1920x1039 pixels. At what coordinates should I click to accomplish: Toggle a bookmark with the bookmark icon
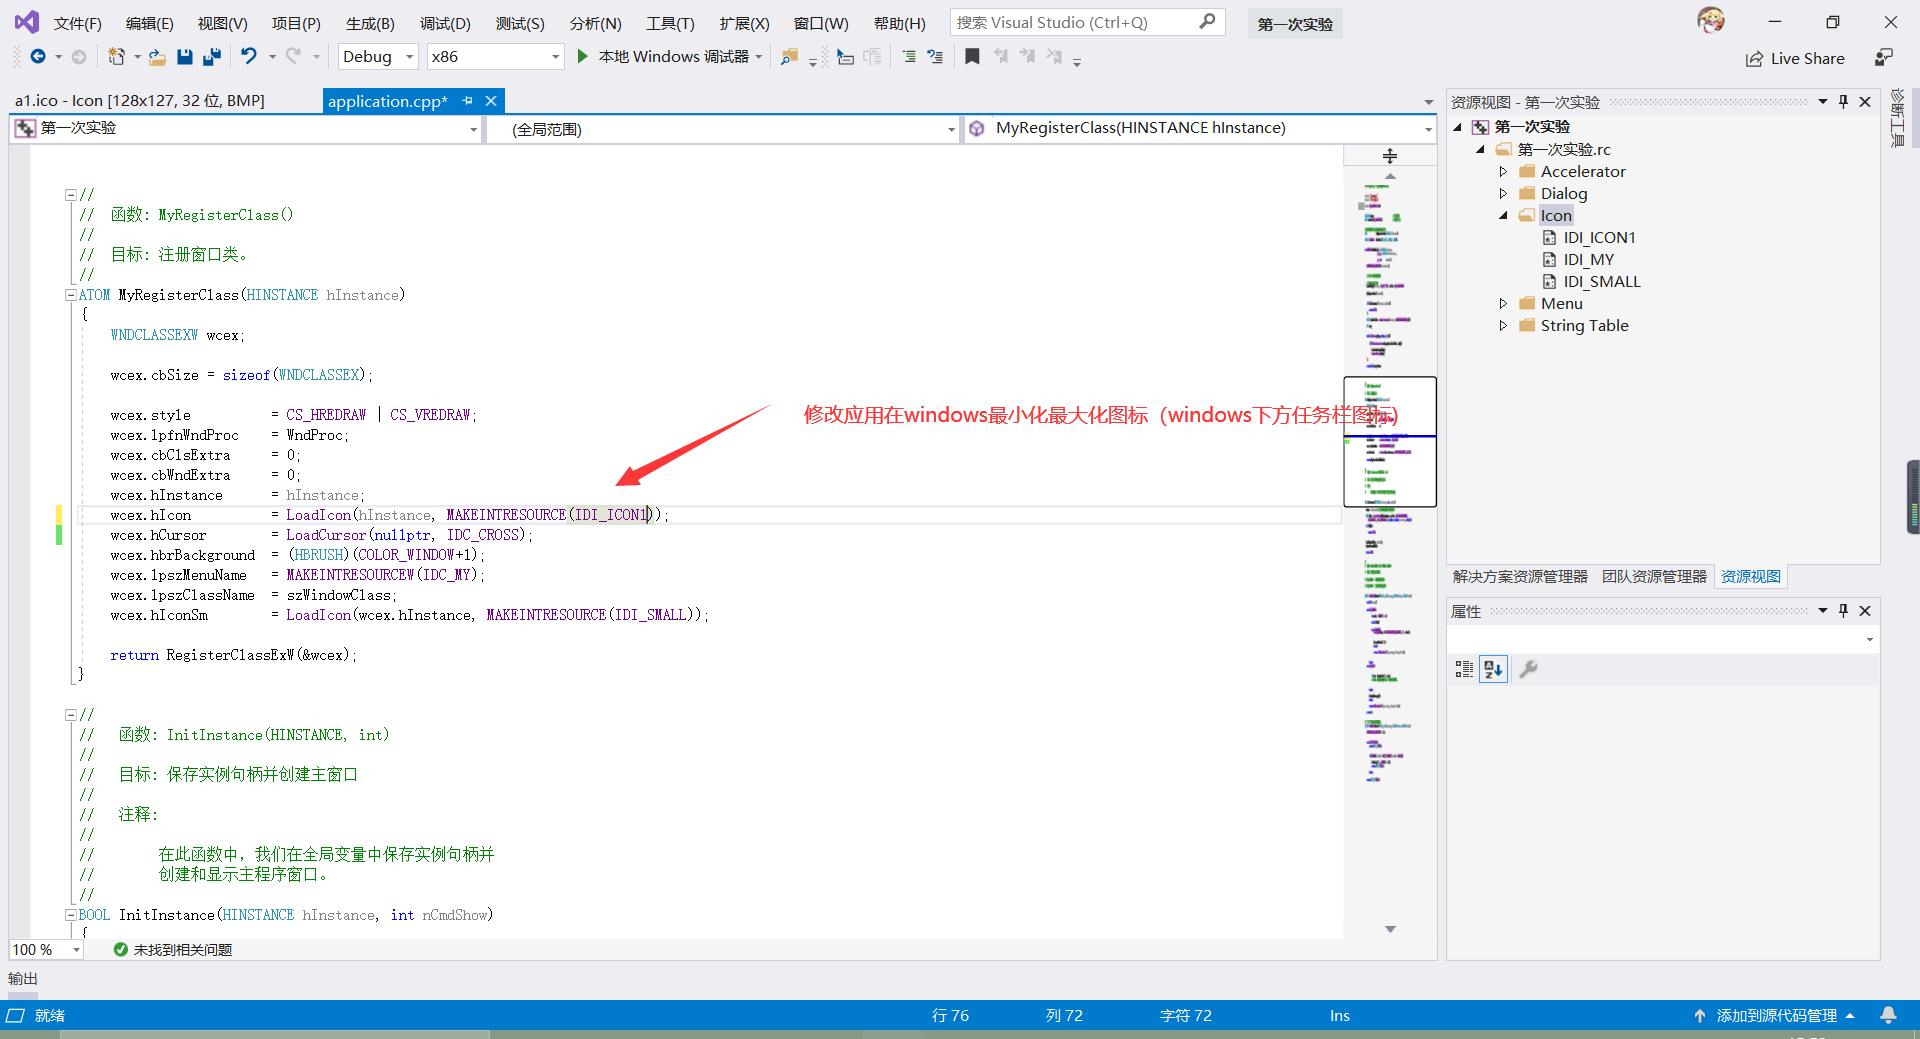[x=972, y=57]
